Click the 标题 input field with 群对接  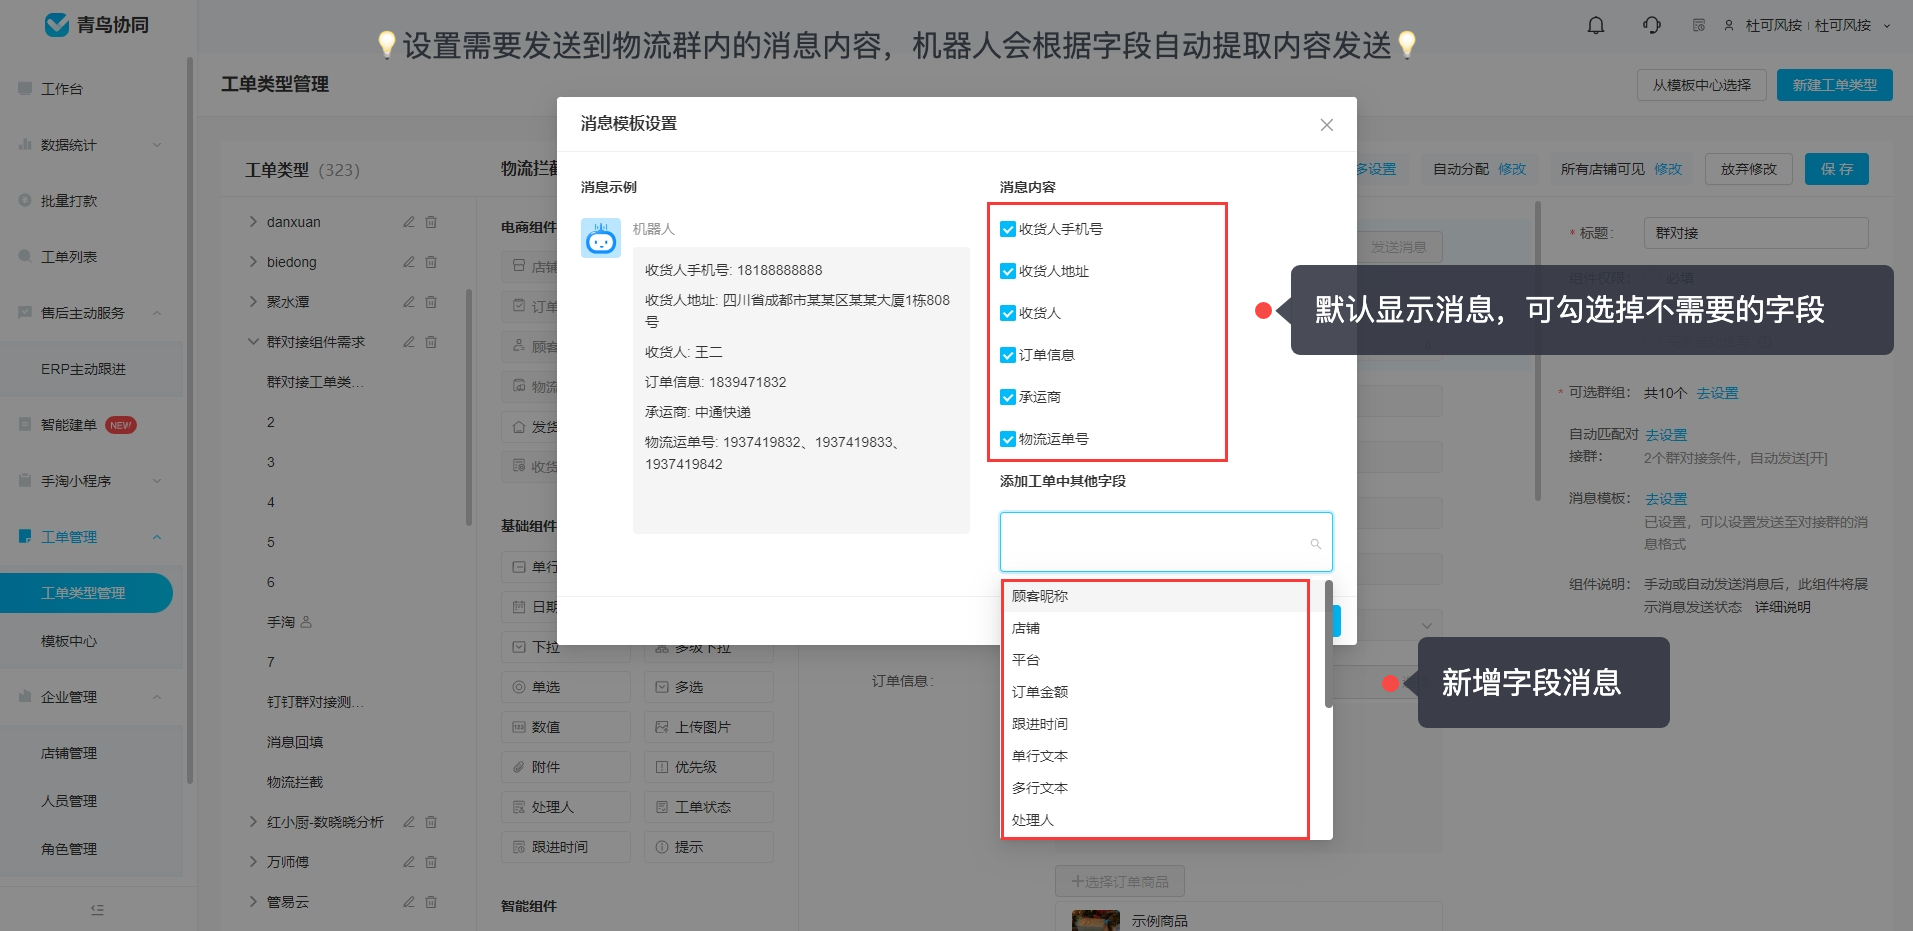click(1755, 233)
